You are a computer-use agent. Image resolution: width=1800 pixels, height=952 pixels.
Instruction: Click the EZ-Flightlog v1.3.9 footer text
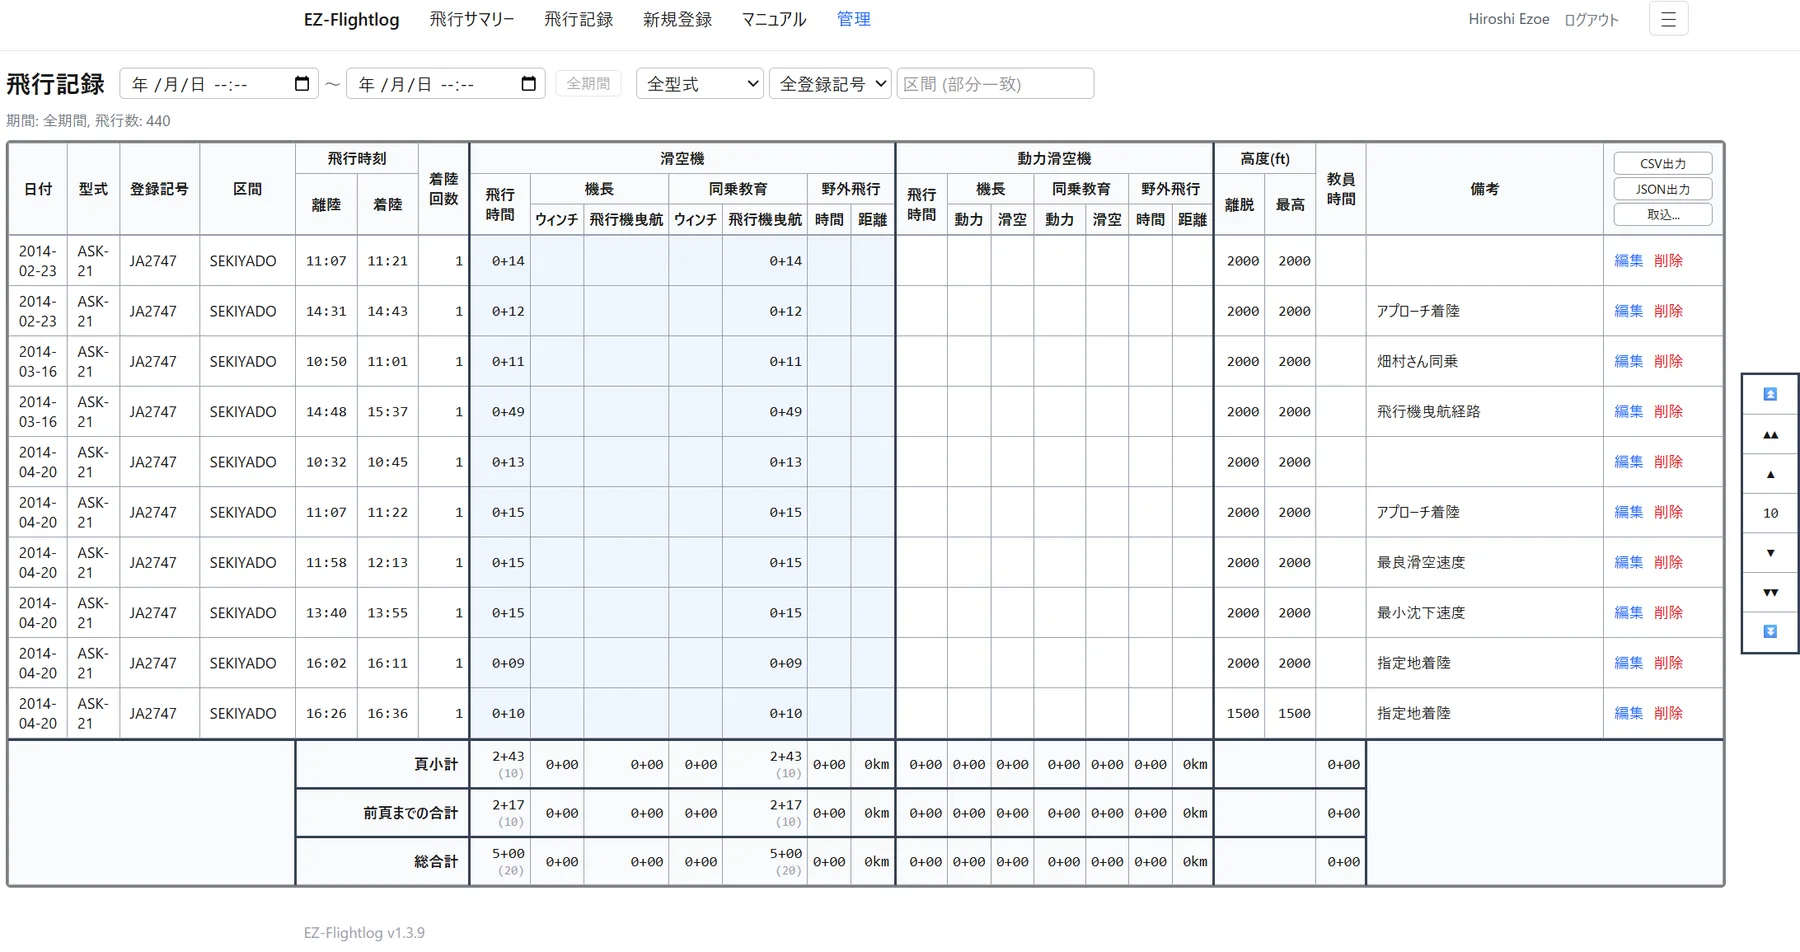364,932
